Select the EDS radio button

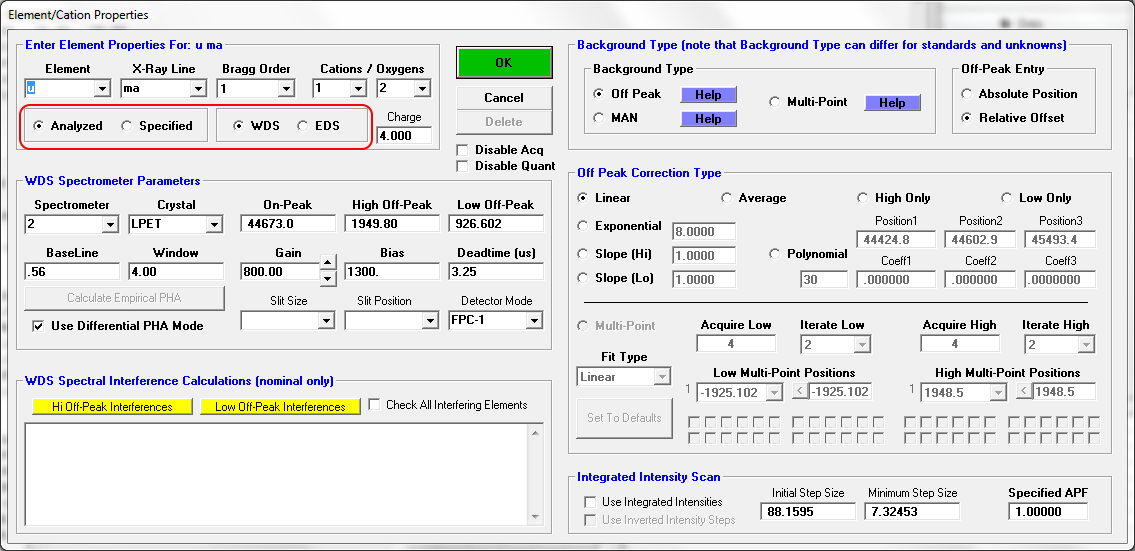(303, 126)
